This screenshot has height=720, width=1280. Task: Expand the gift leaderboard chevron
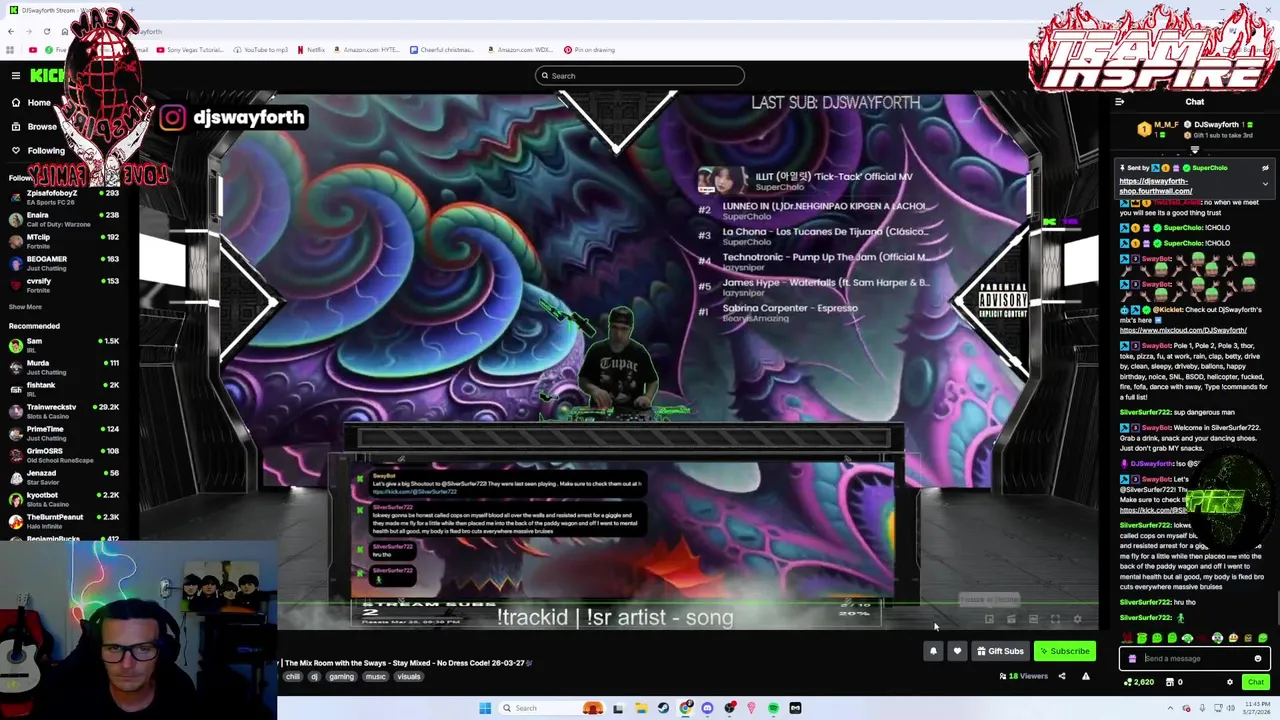tap(1194, 150)
